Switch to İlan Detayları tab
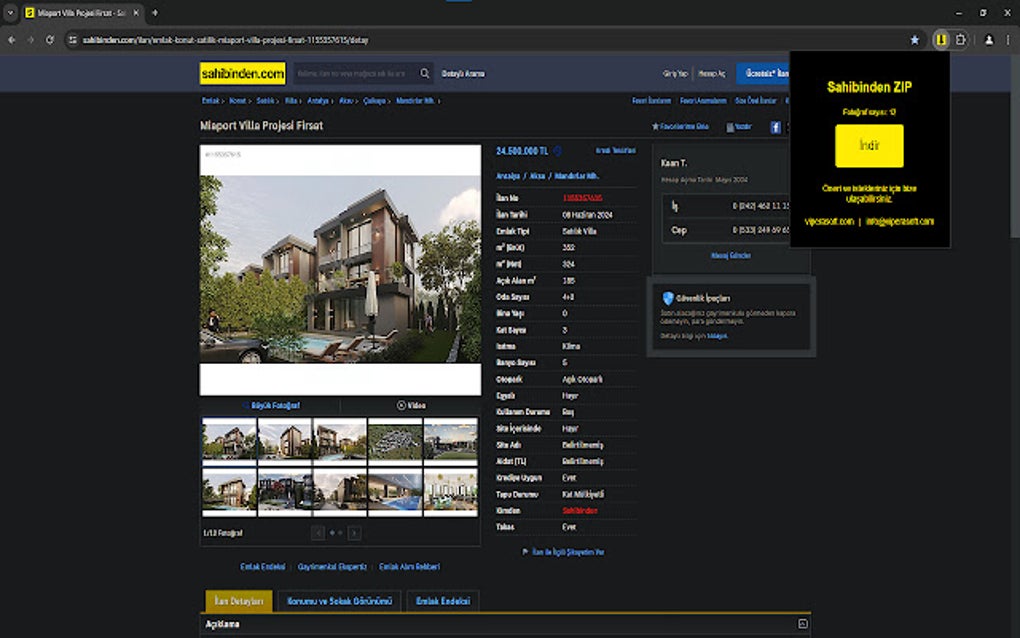The height and width of the screenshot is (638, 1020). pos(239,601)
